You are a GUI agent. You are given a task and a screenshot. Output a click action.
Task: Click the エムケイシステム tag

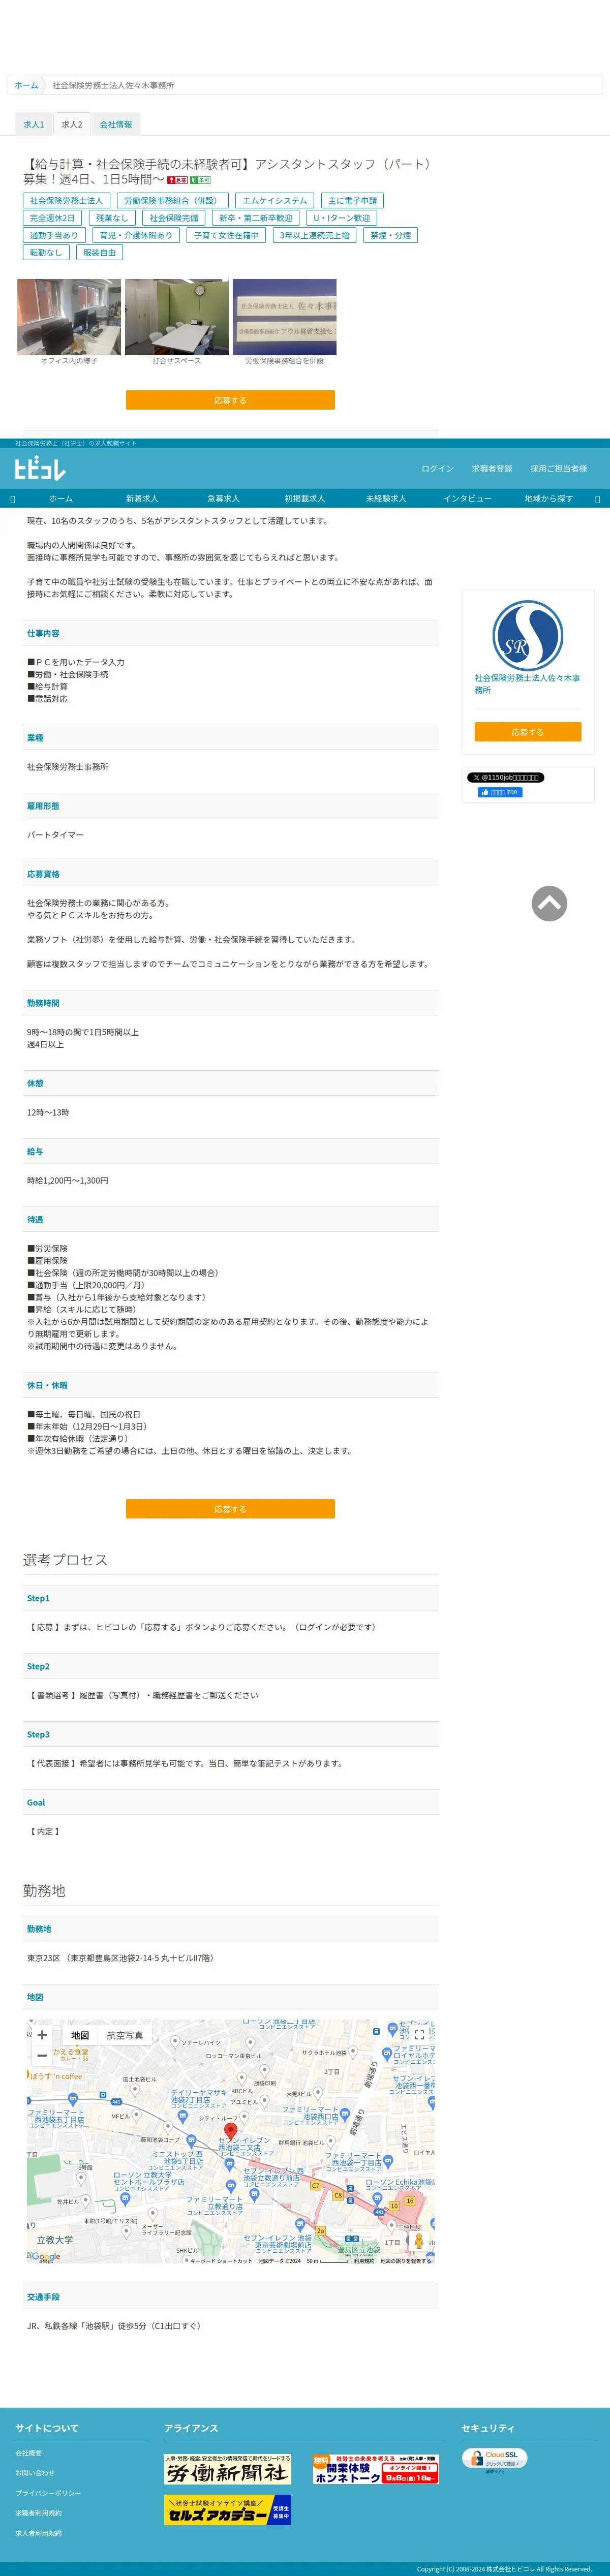[275, 201]
